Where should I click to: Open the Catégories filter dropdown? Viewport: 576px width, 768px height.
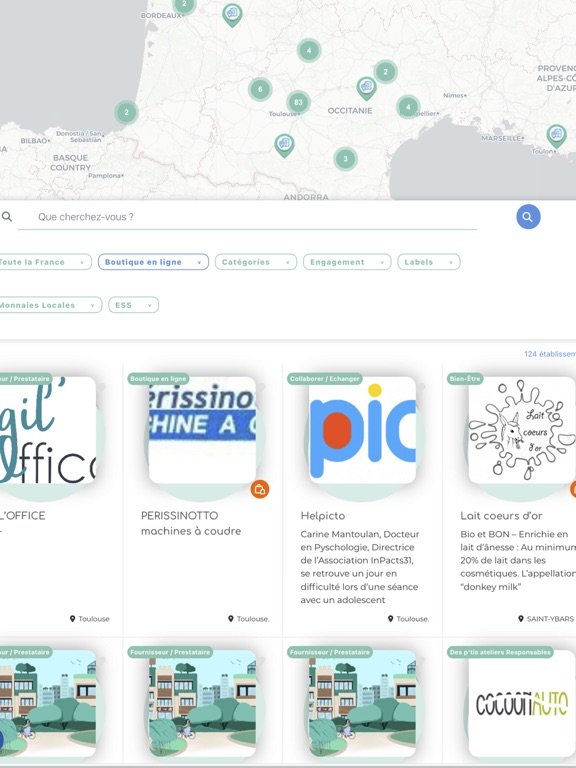[256, 262]
